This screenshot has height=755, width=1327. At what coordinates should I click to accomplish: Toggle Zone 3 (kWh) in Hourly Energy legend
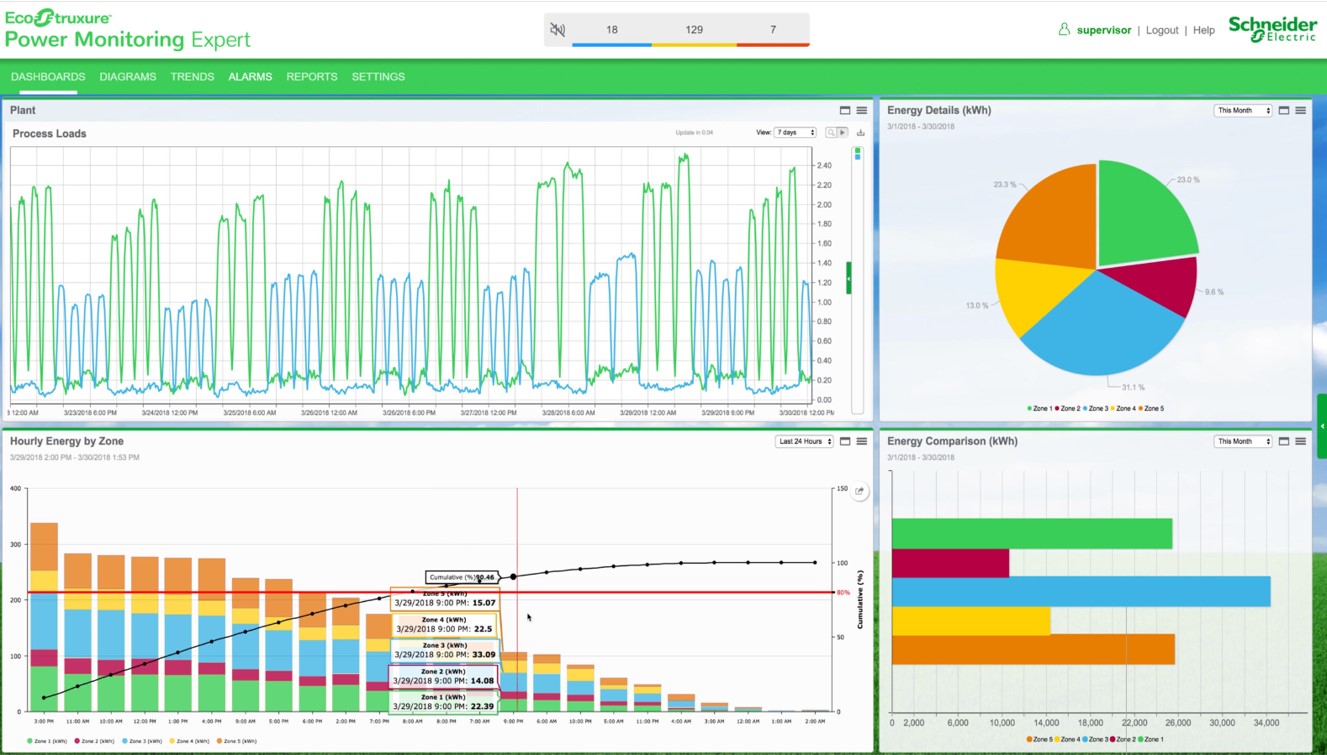coord(142,741)
